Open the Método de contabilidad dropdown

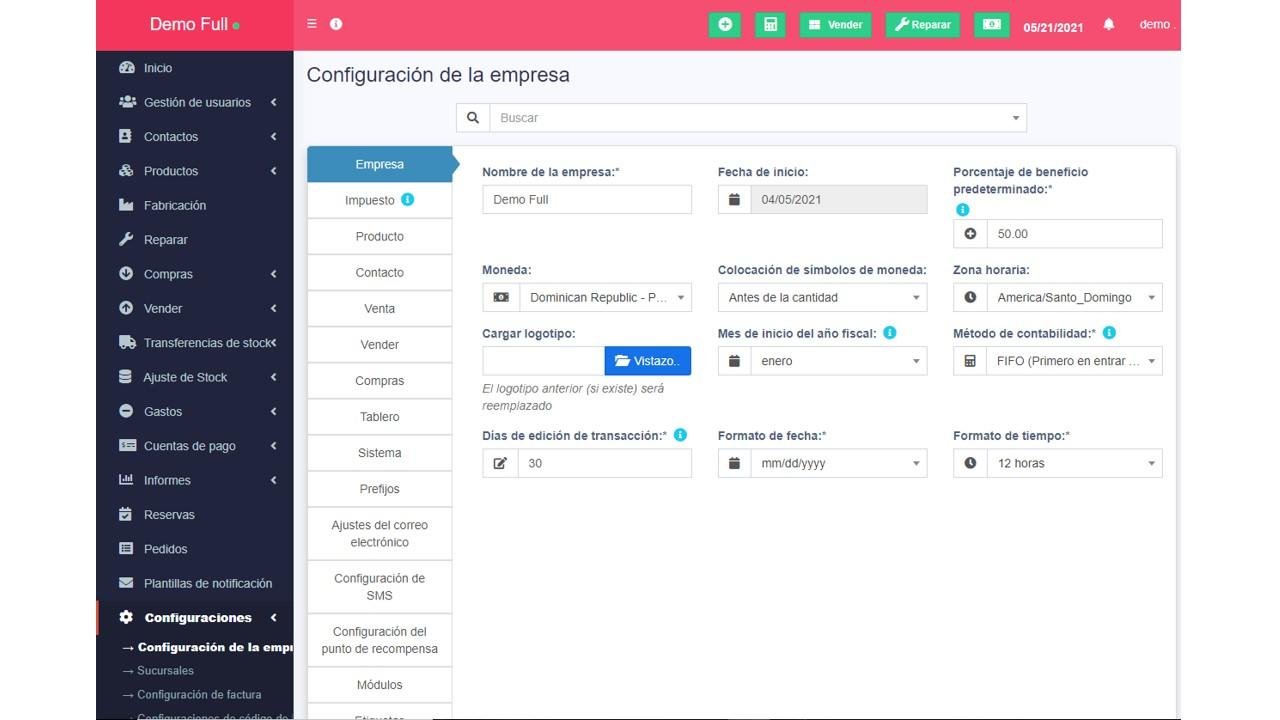pyautogui.click(x=1074, y=361)
